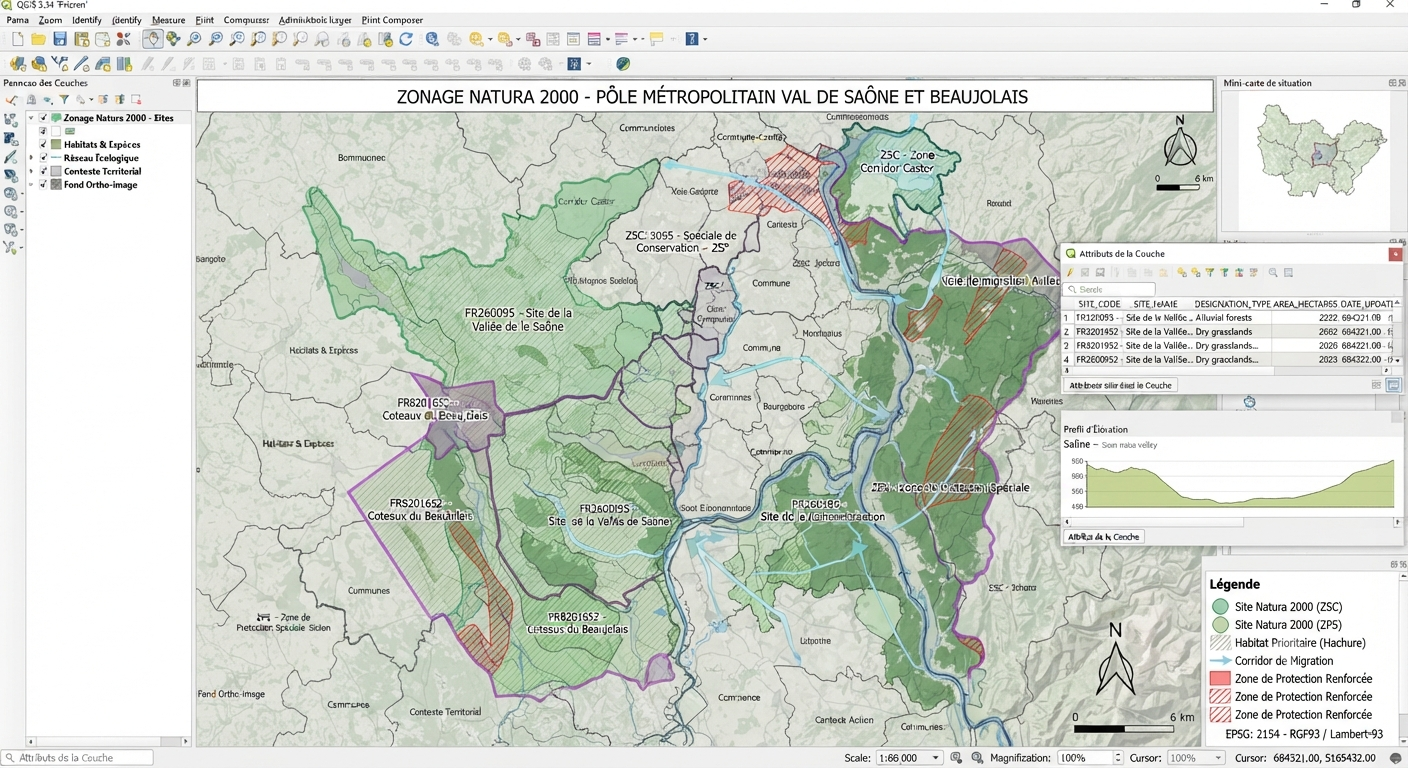Viewport: 1408px width, 768px height.
Task: Click the lock scale icon beside scale box
Action: click(x=956, y=758)
